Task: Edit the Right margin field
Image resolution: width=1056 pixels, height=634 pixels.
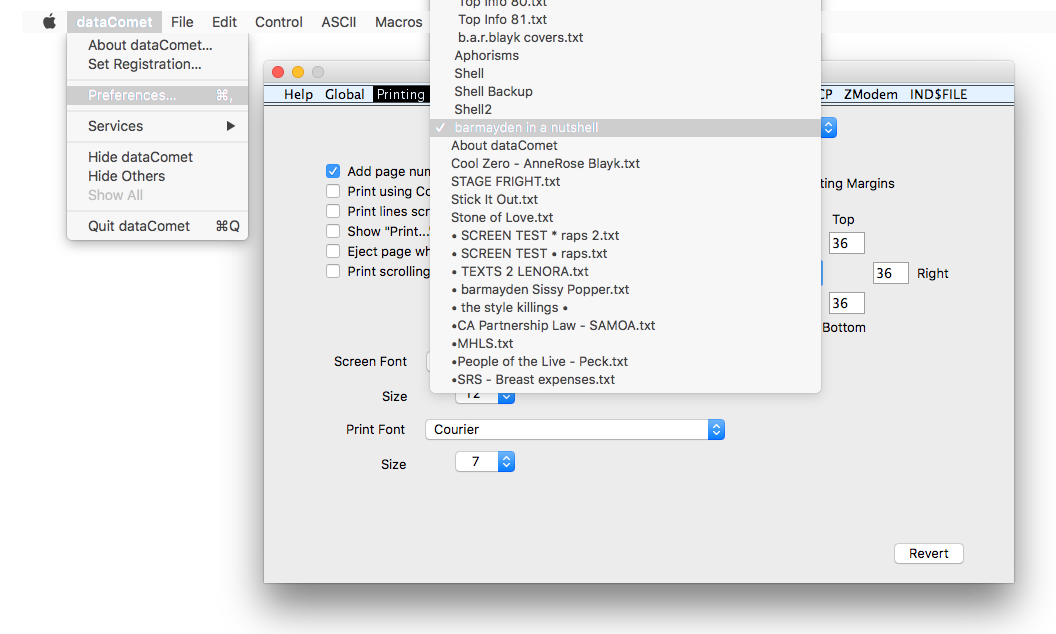Action: click(890, 273)
